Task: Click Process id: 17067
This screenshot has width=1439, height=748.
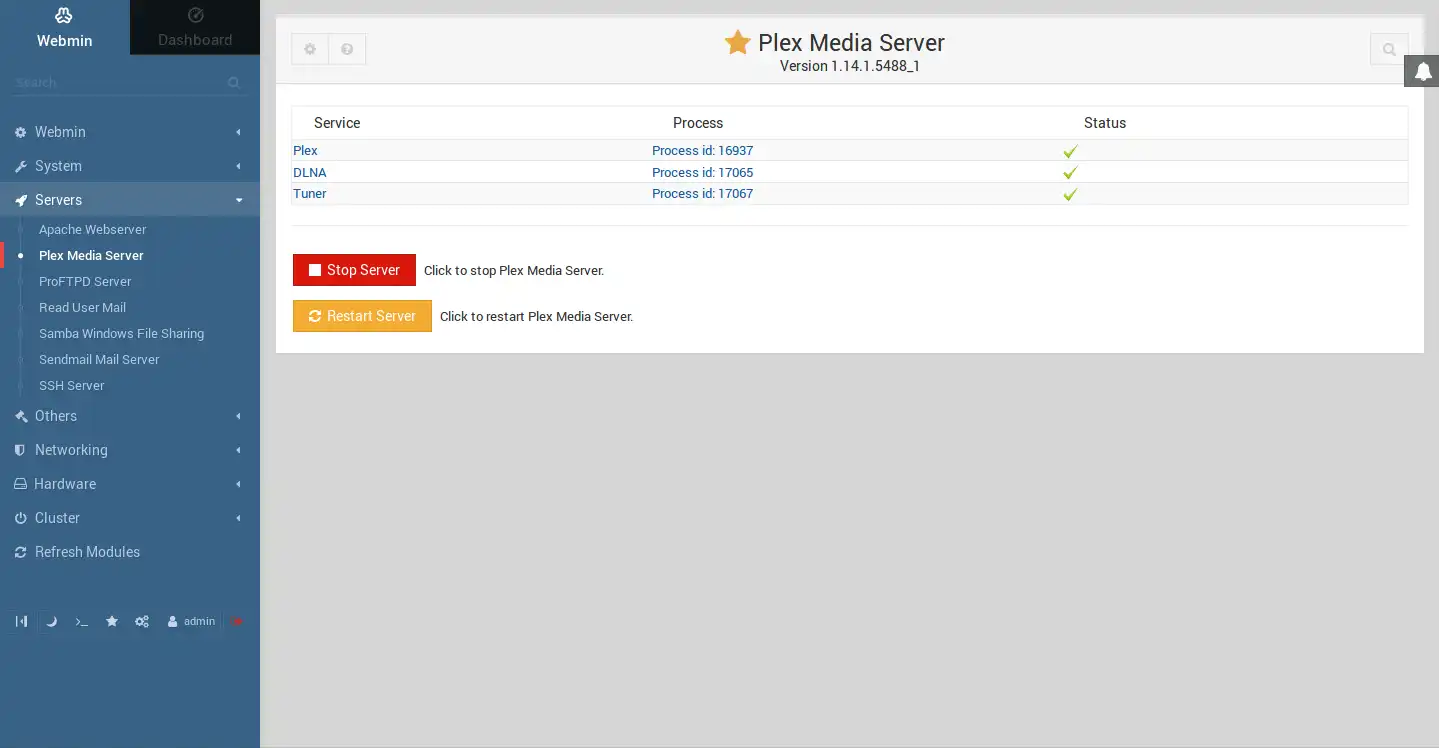Action: point(702,194)
